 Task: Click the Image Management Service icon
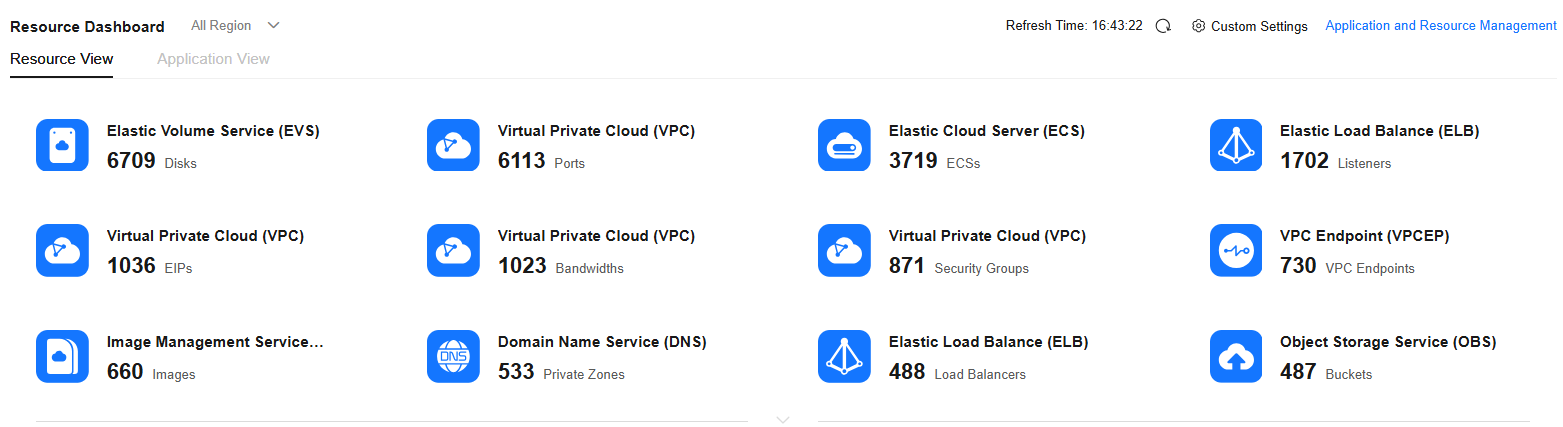(x=62, y=356)
